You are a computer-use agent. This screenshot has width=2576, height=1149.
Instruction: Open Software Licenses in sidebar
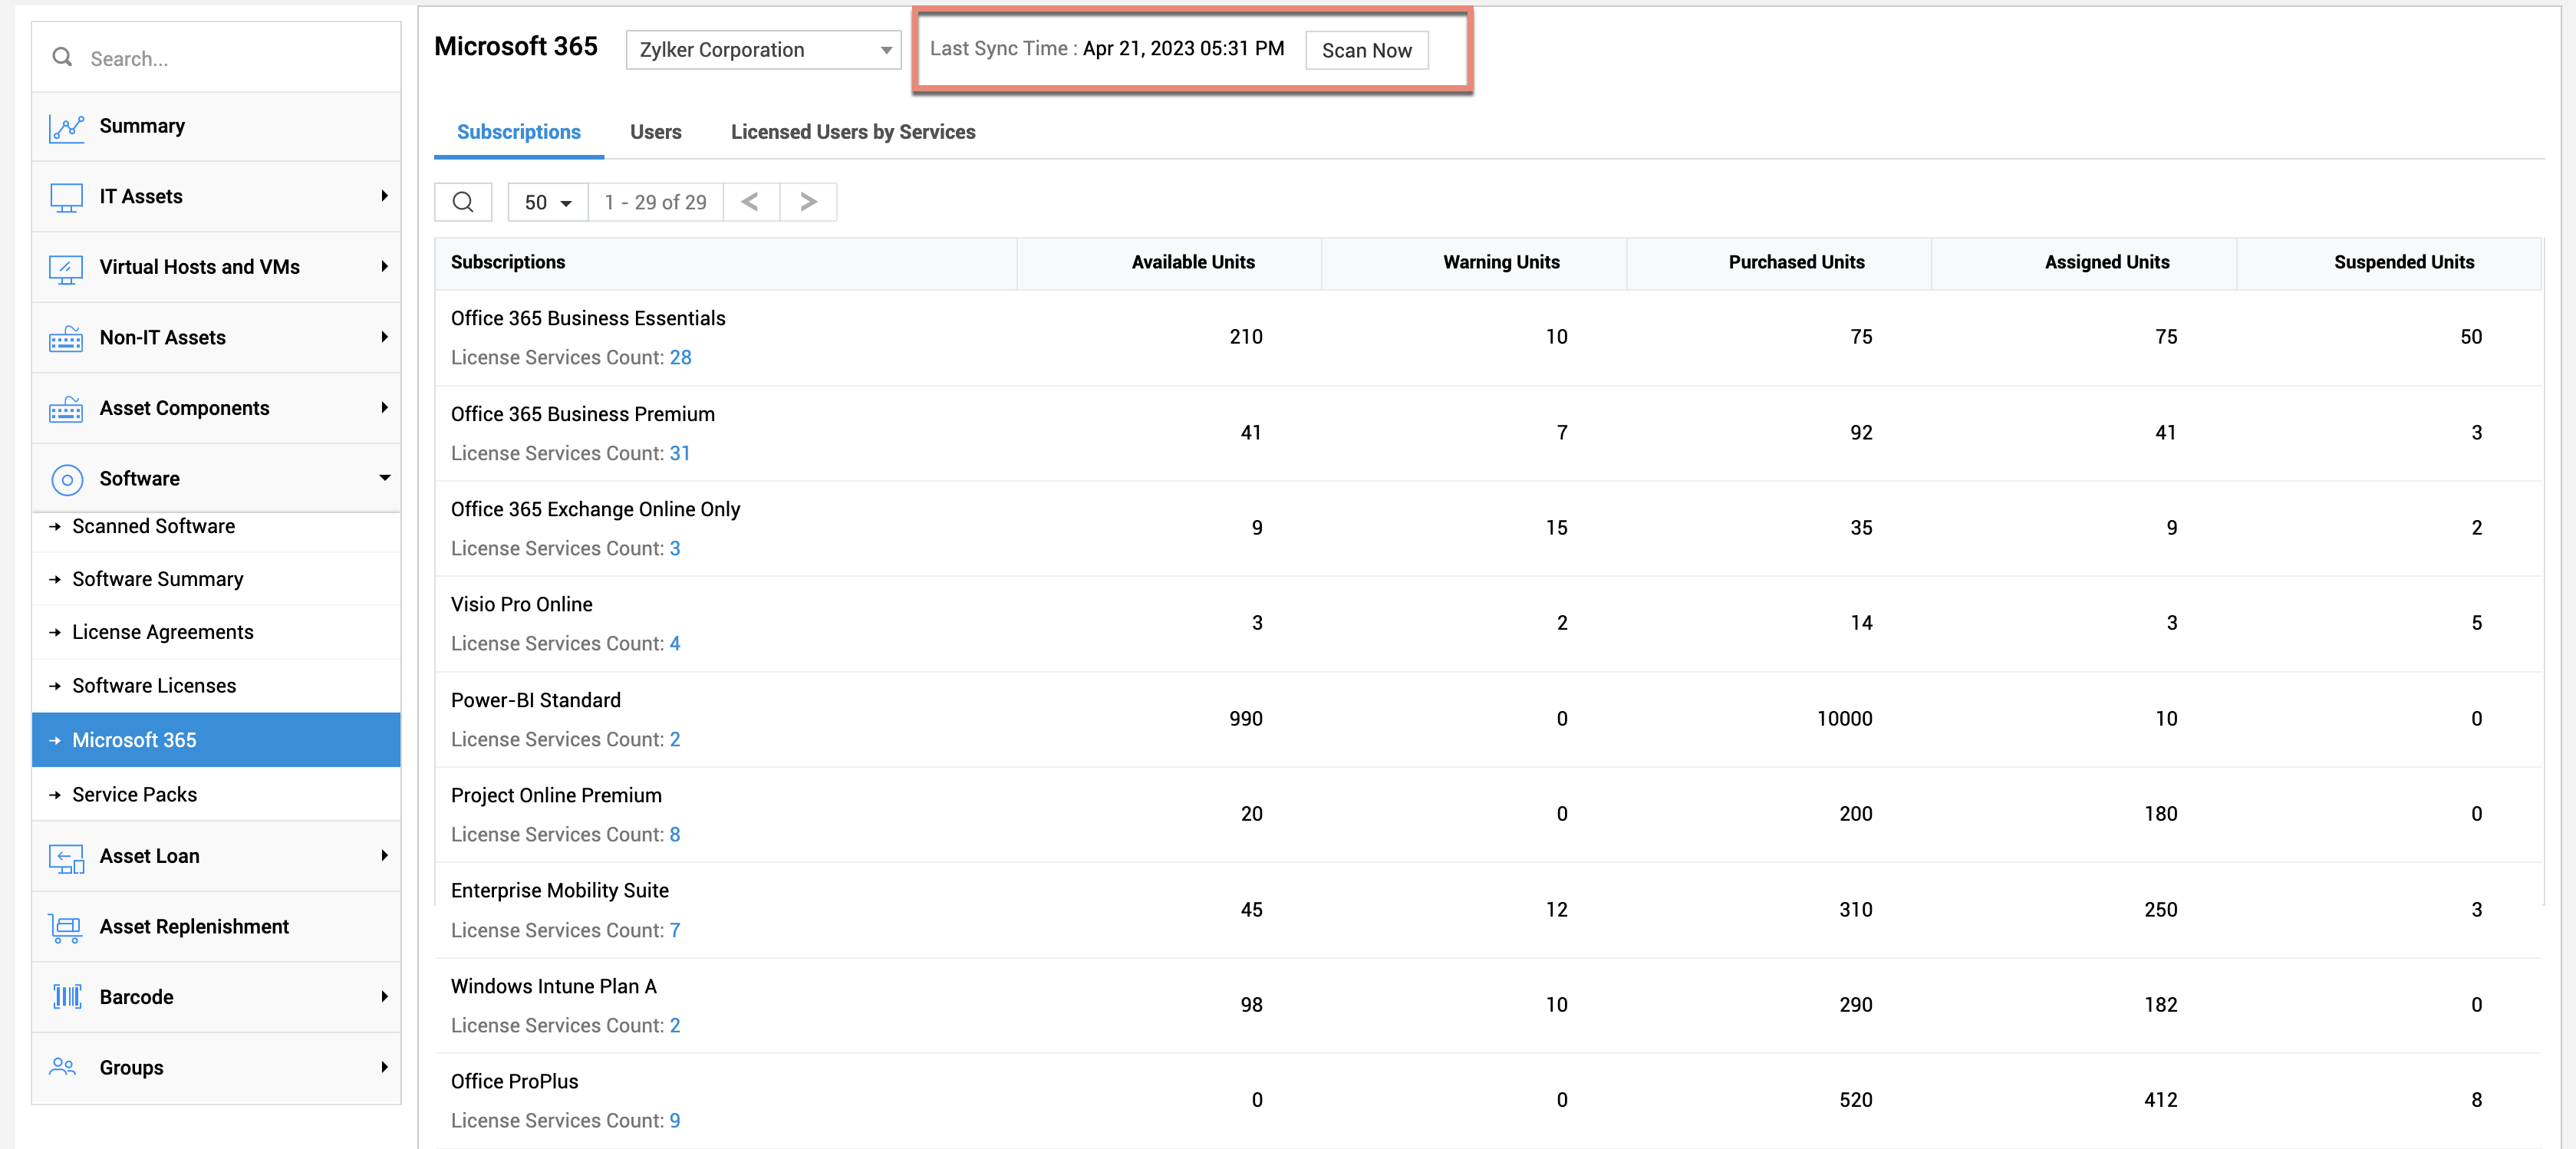(154, 686)
